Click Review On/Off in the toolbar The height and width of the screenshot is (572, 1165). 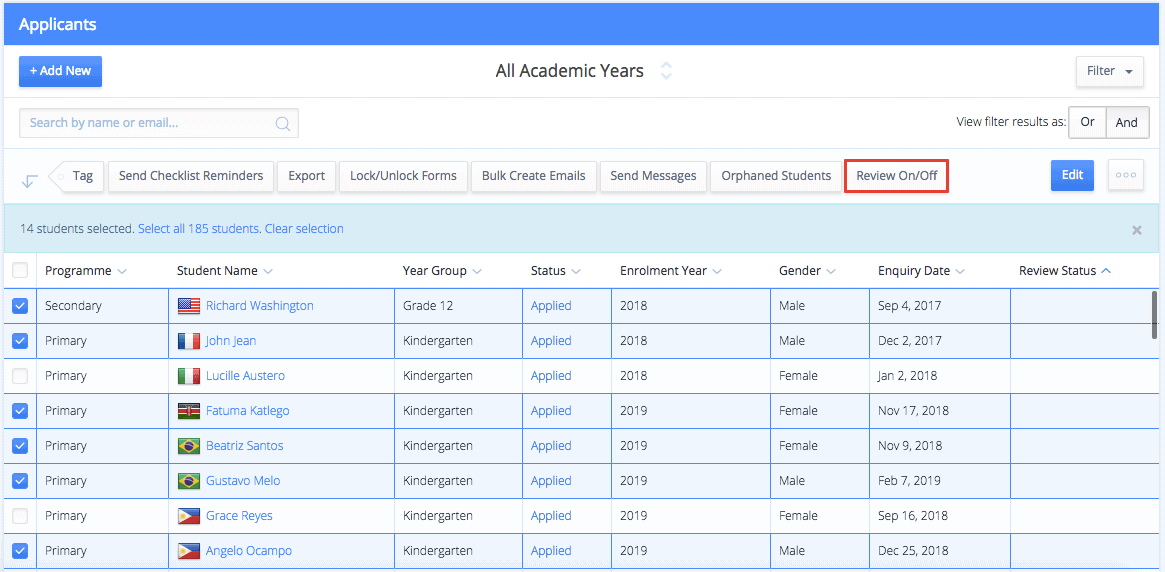click(x=896, y=176)
